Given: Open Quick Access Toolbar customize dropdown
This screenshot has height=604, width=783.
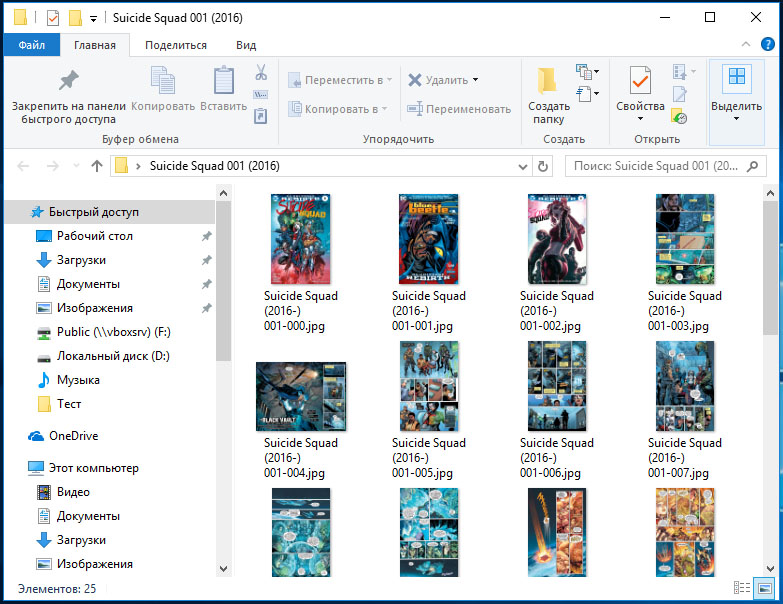Looking at the screenshot, I should (x=93, y=19).
